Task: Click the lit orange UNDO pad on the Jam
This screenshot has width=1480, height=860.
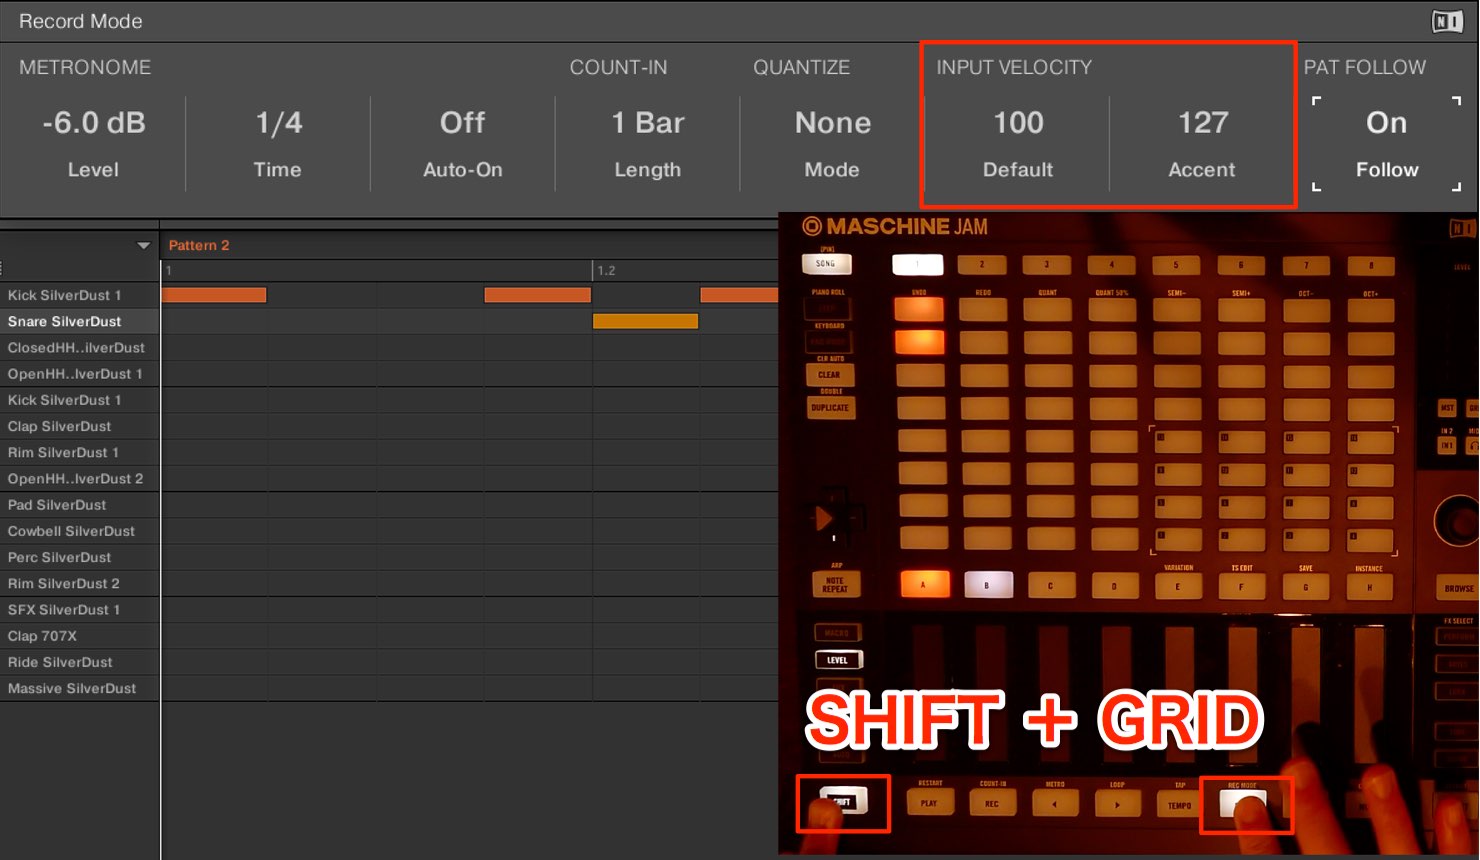Action: pos(919,310)
